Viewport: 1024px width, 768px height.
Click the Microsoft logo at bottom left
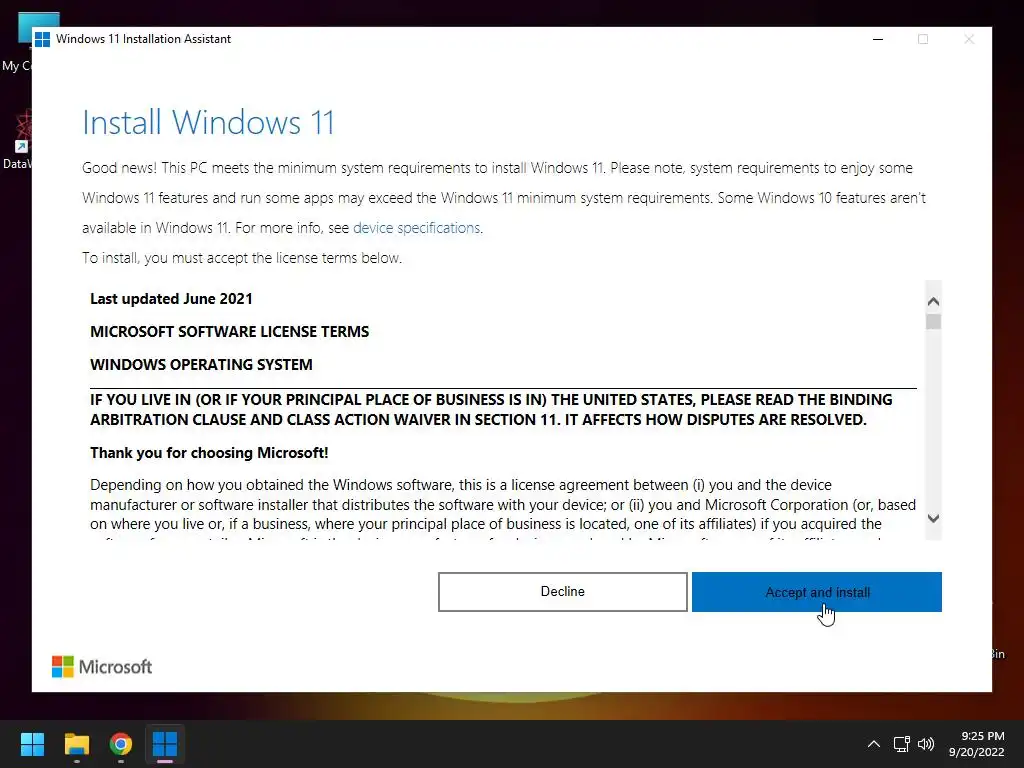point(102,667)
